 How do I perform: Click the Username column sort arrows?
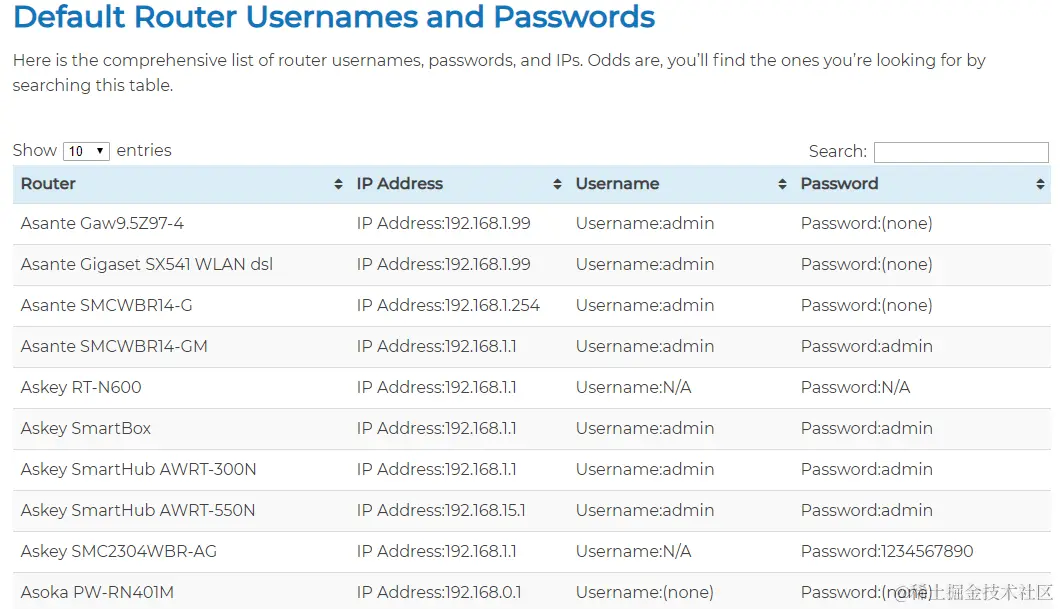[x=782, y=184]
